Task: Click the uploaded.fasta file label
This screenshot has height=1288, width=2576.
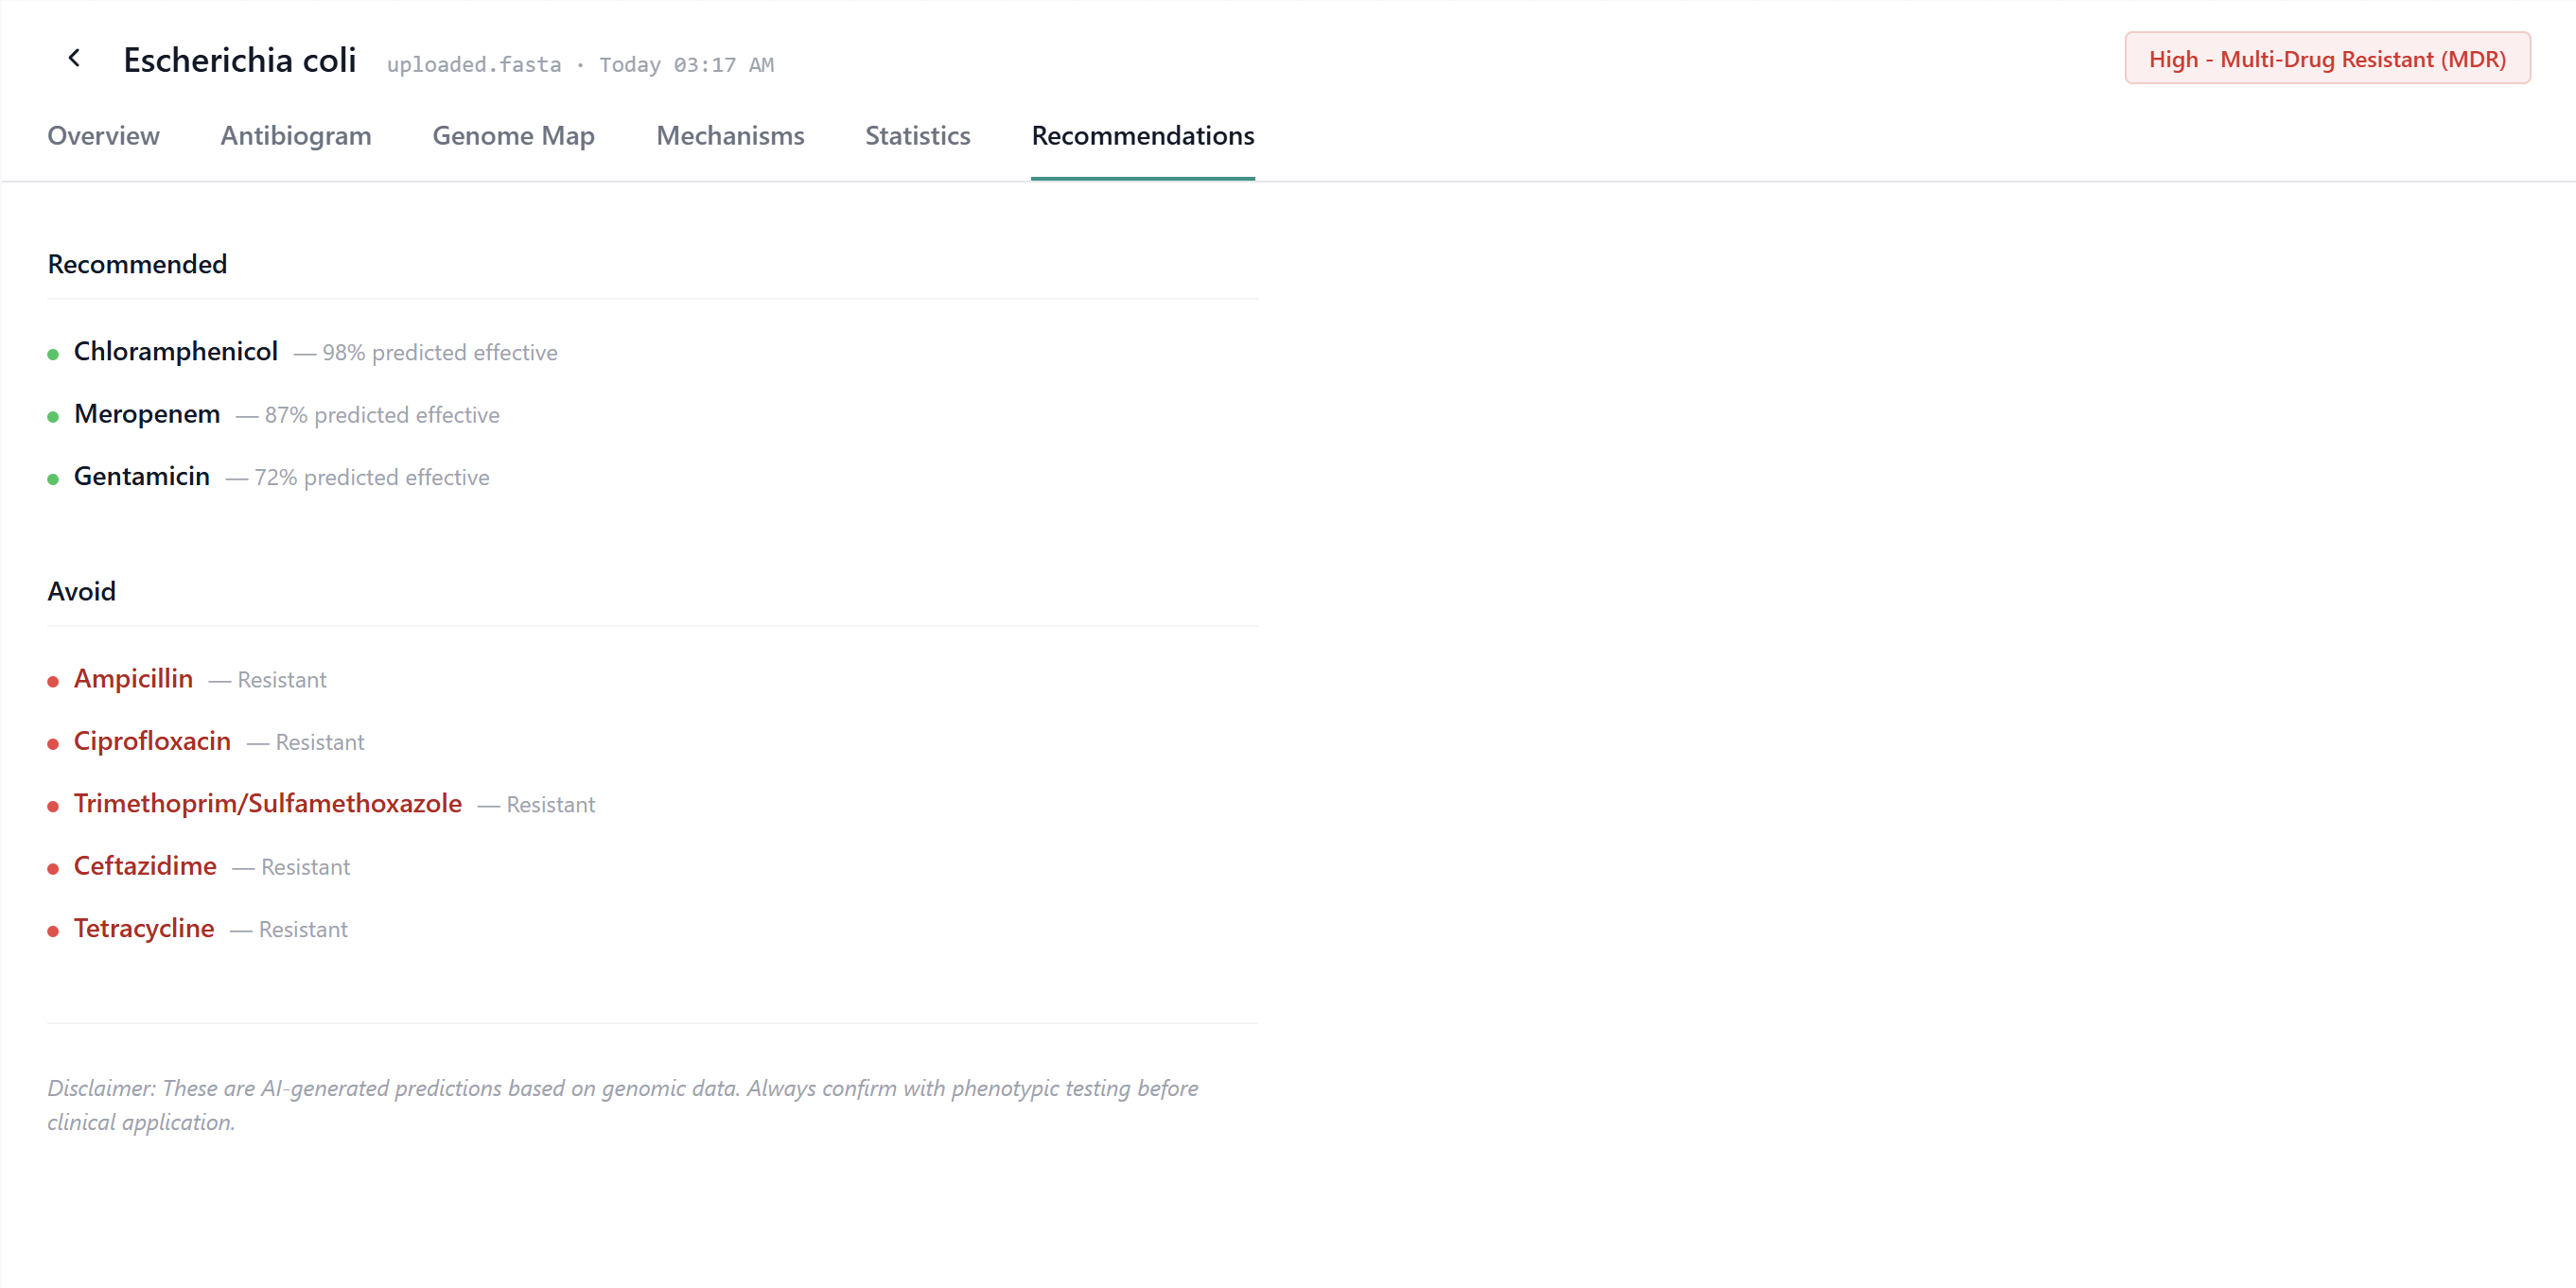Action: [x=473, y=65]
